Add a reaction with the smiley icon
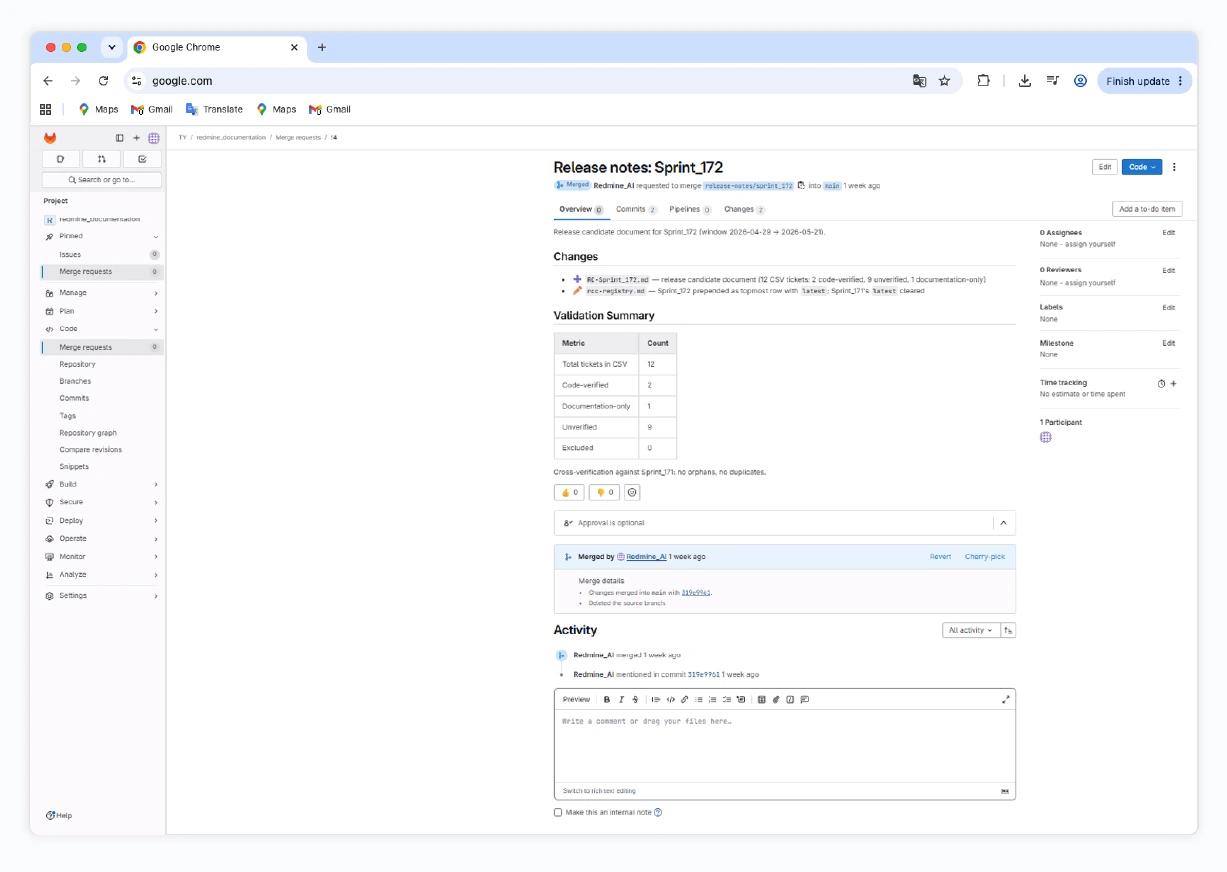Image resolution: width=1227 pixels, height=872 pixels. click(632, 492)
